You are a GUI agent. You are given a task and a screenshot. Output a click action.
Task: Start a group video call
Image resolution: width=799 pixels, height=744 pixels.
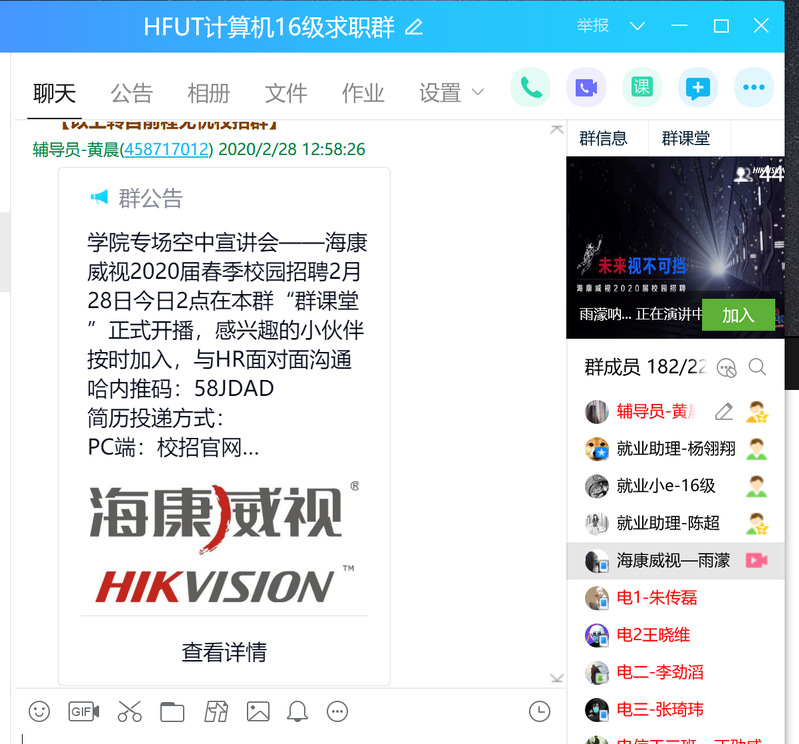click(x=586, y=88)
